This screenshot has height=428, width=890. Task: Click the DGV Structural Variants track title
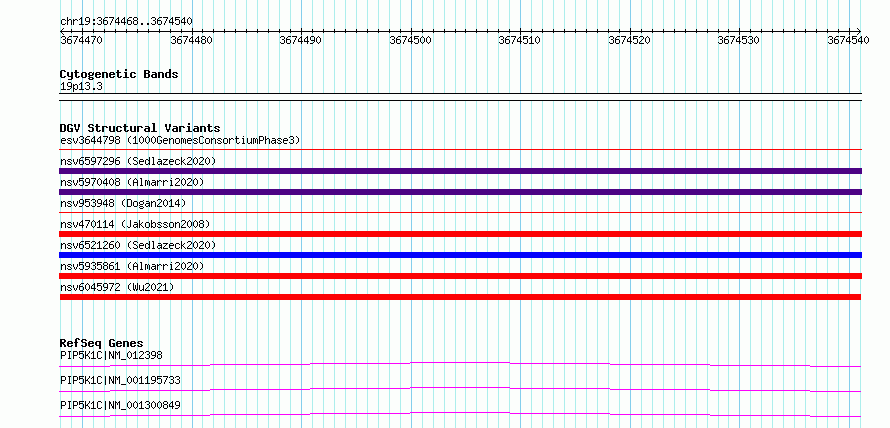click(x=140, y=128)
